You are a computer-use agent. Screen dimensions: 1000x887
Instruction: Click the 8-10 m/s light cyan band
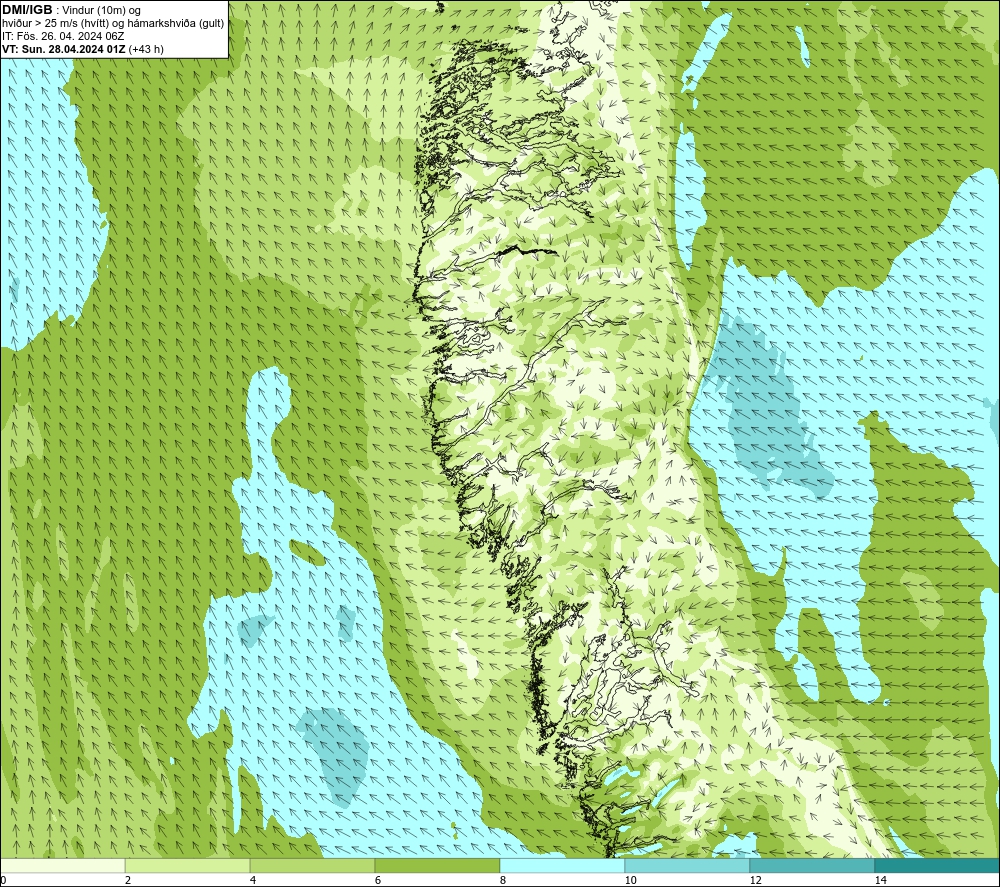pyautogui.click(x=562, y=865)
